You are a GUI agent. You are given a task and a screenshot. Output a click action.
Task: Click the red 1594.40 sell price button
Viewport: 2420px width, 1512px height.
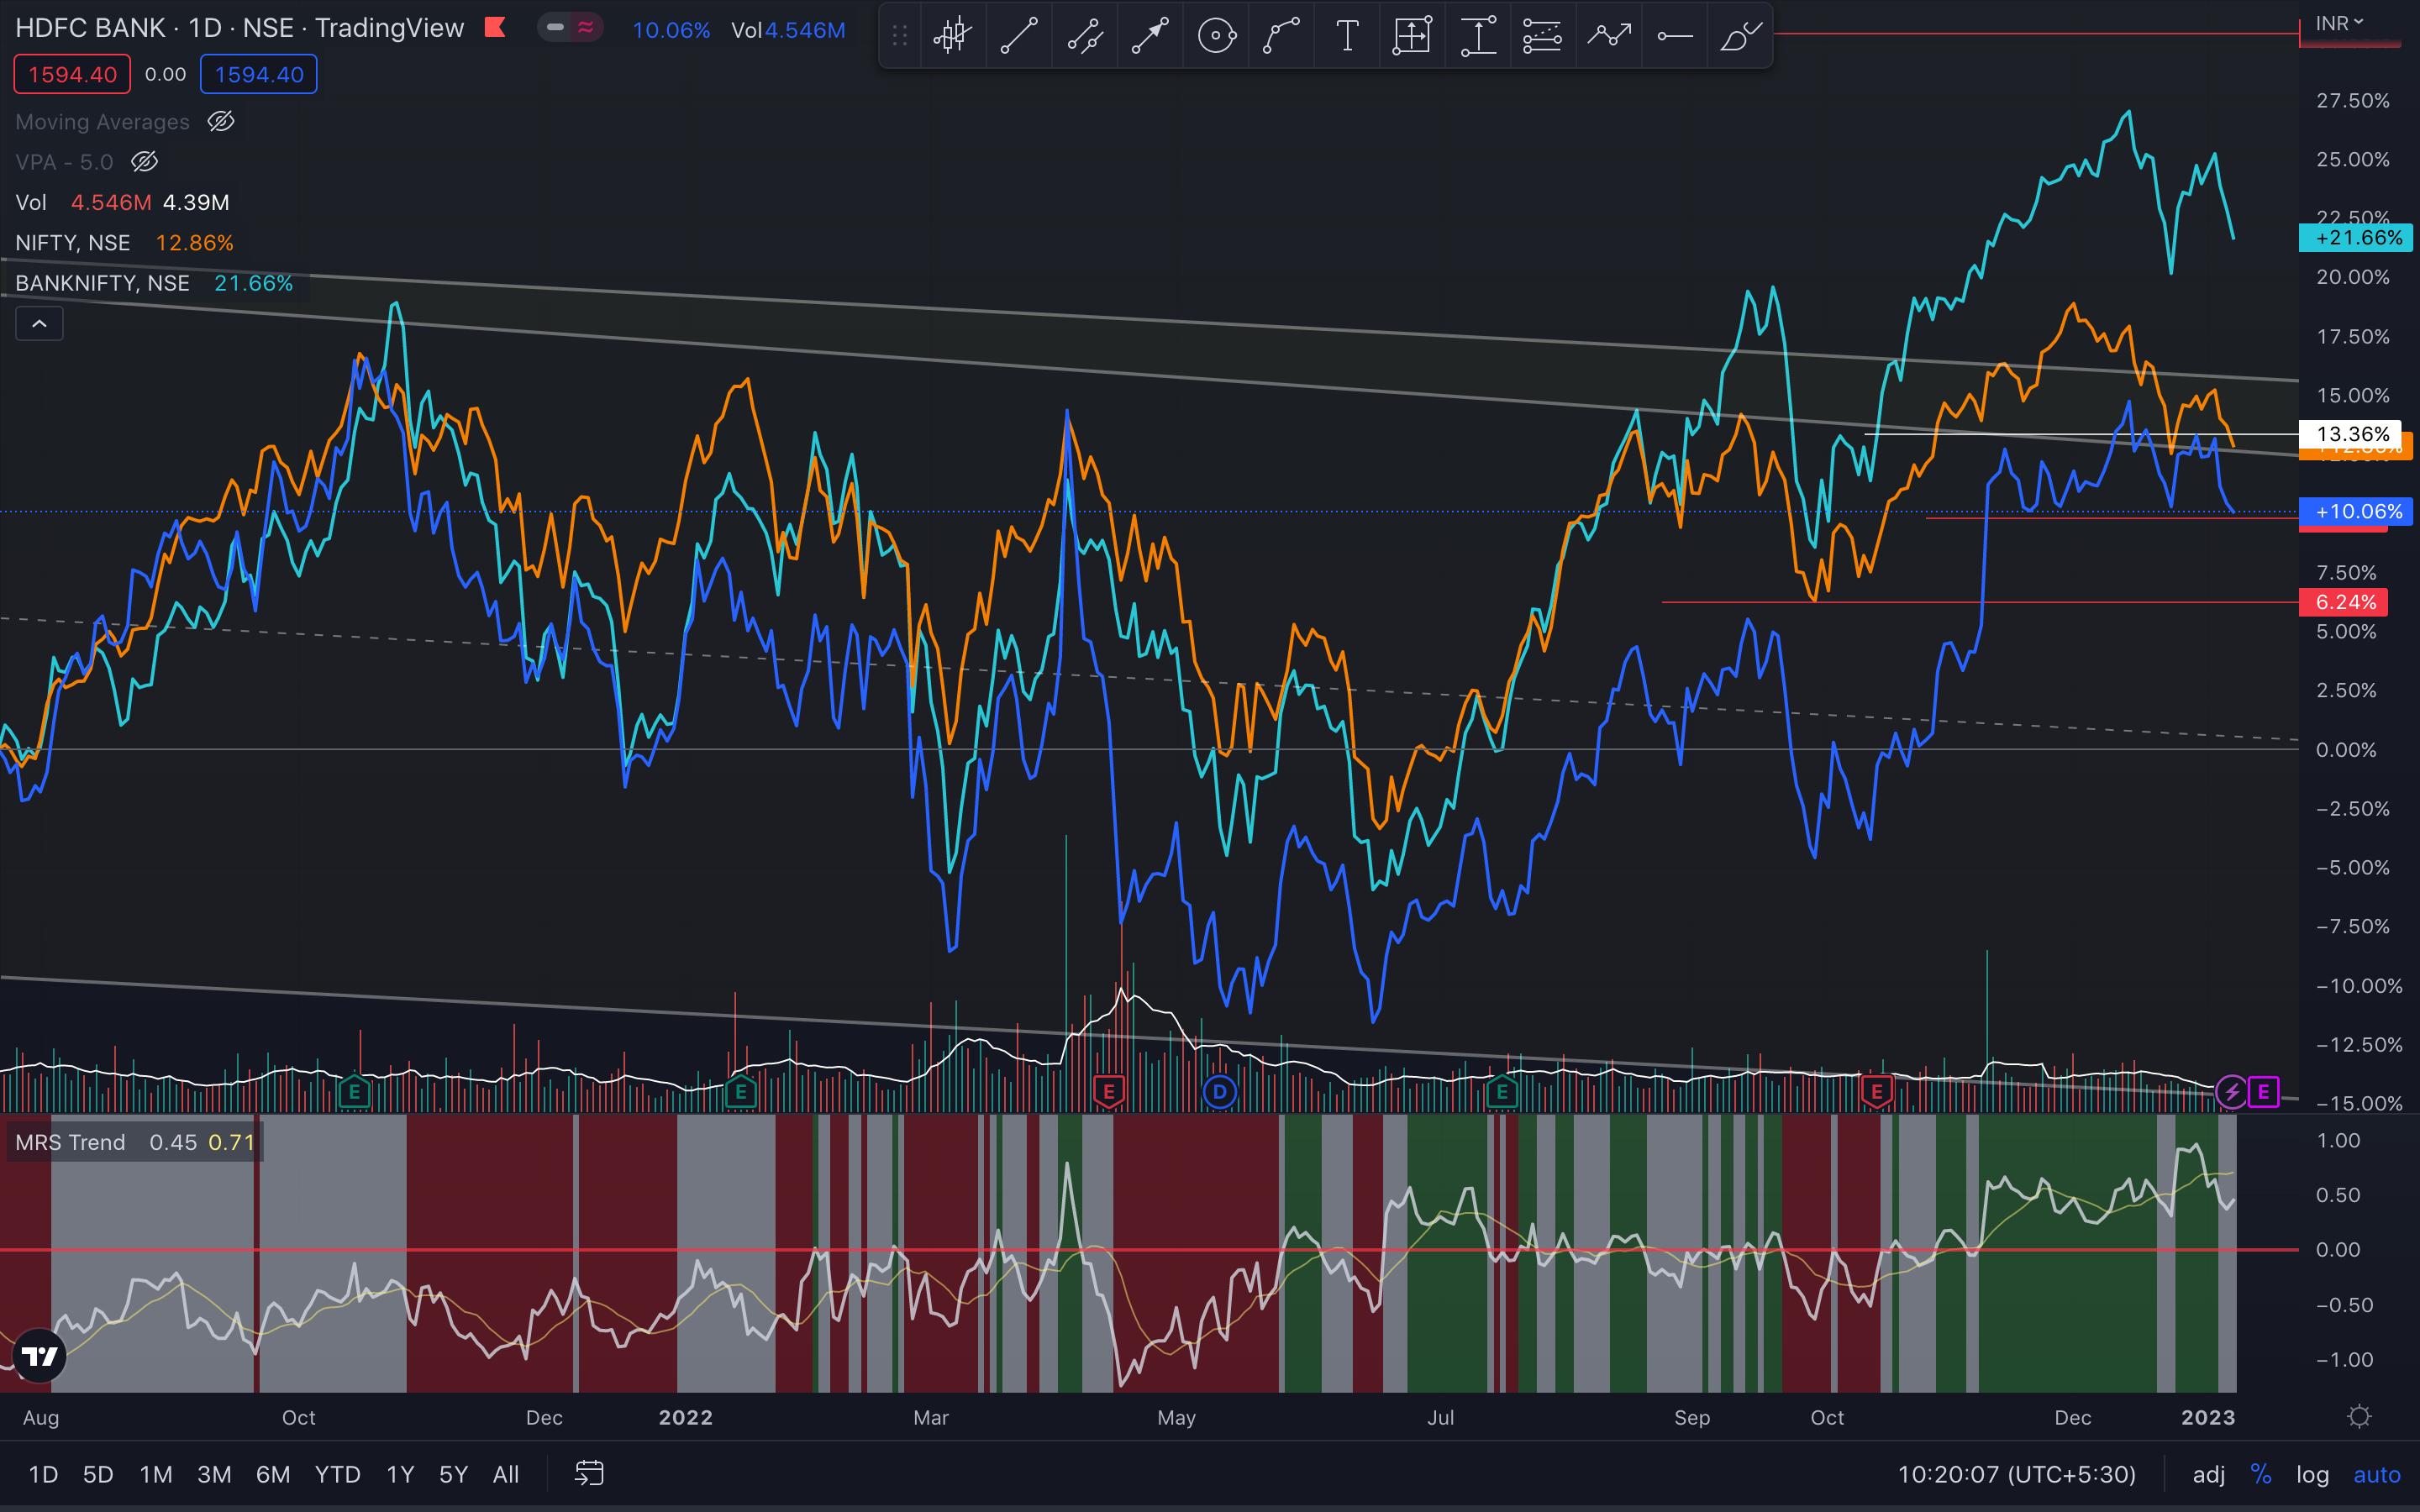tap(72, 74)
